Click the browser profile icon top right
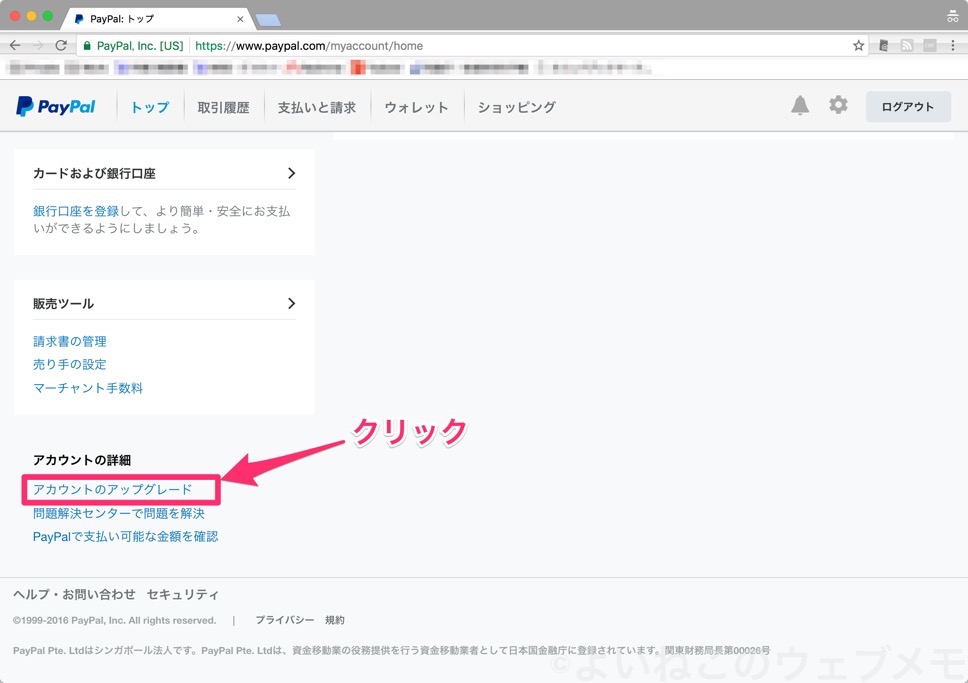The image size is (968, 683). pyautogui.click(x=952, y=15)
